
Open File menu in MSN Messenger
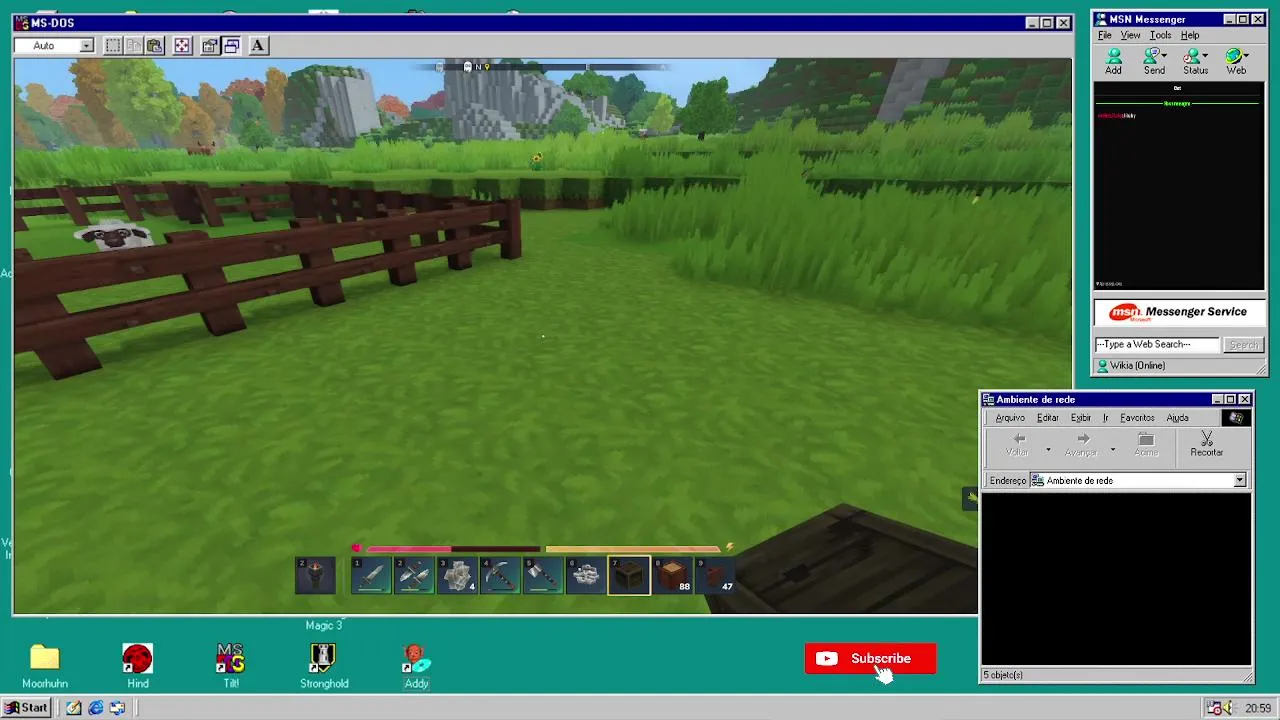tap(1105, 35)
